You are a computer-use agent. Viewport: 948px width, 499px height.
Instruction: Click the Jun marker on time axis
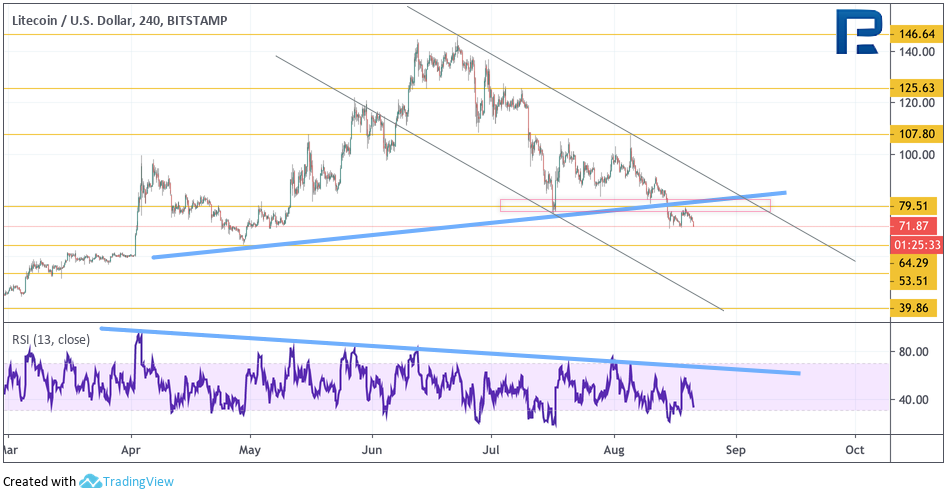click(x=372, y=450)
